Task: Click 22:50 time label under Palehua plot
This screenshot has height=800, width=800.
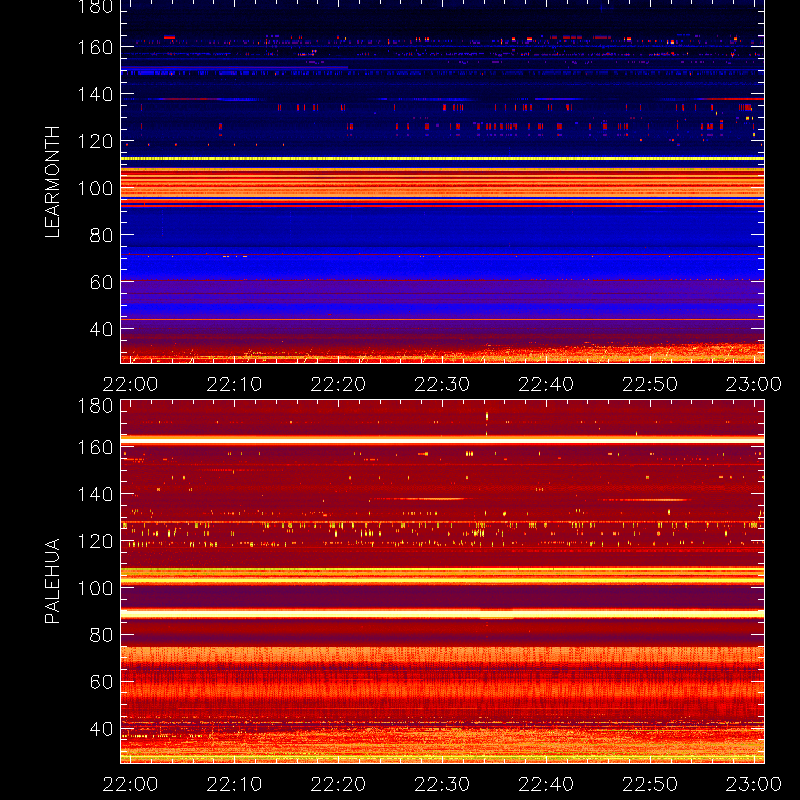Action: pos(650,784)
